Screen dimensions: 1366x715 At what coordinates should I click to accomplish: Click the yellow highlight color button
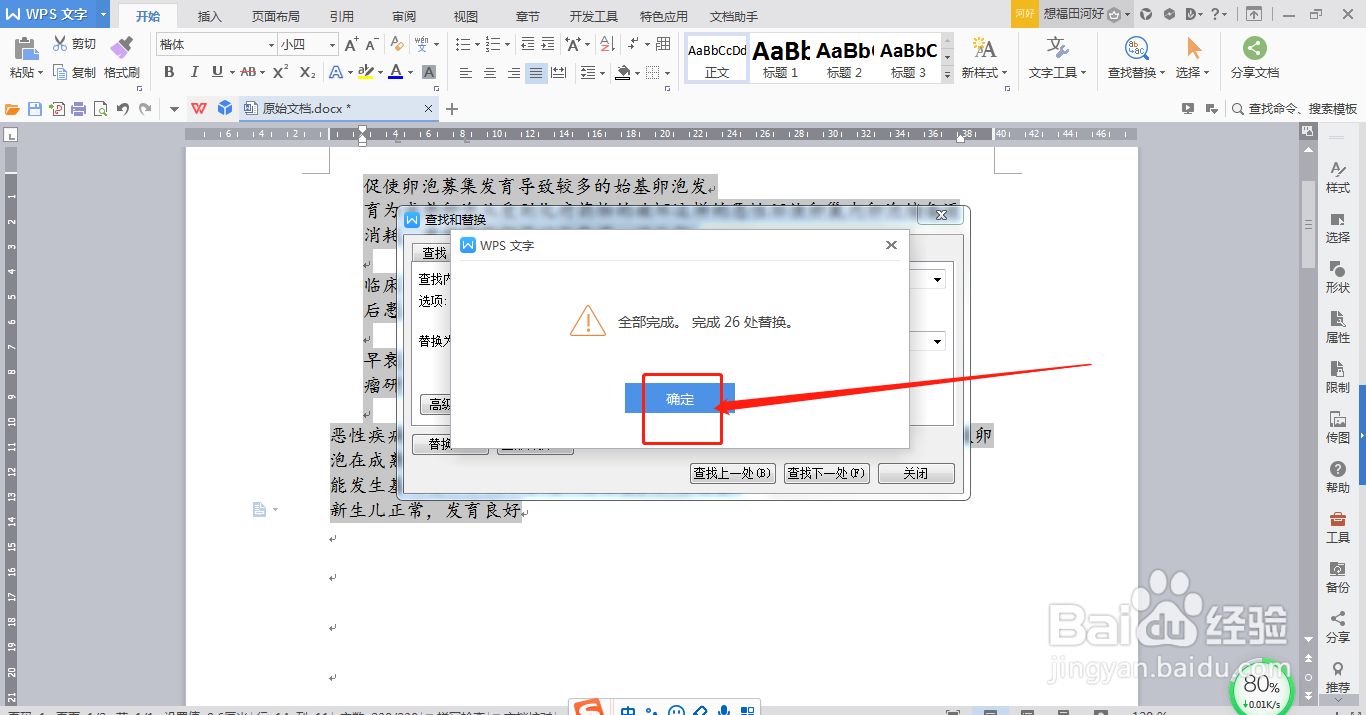point(365,72)
